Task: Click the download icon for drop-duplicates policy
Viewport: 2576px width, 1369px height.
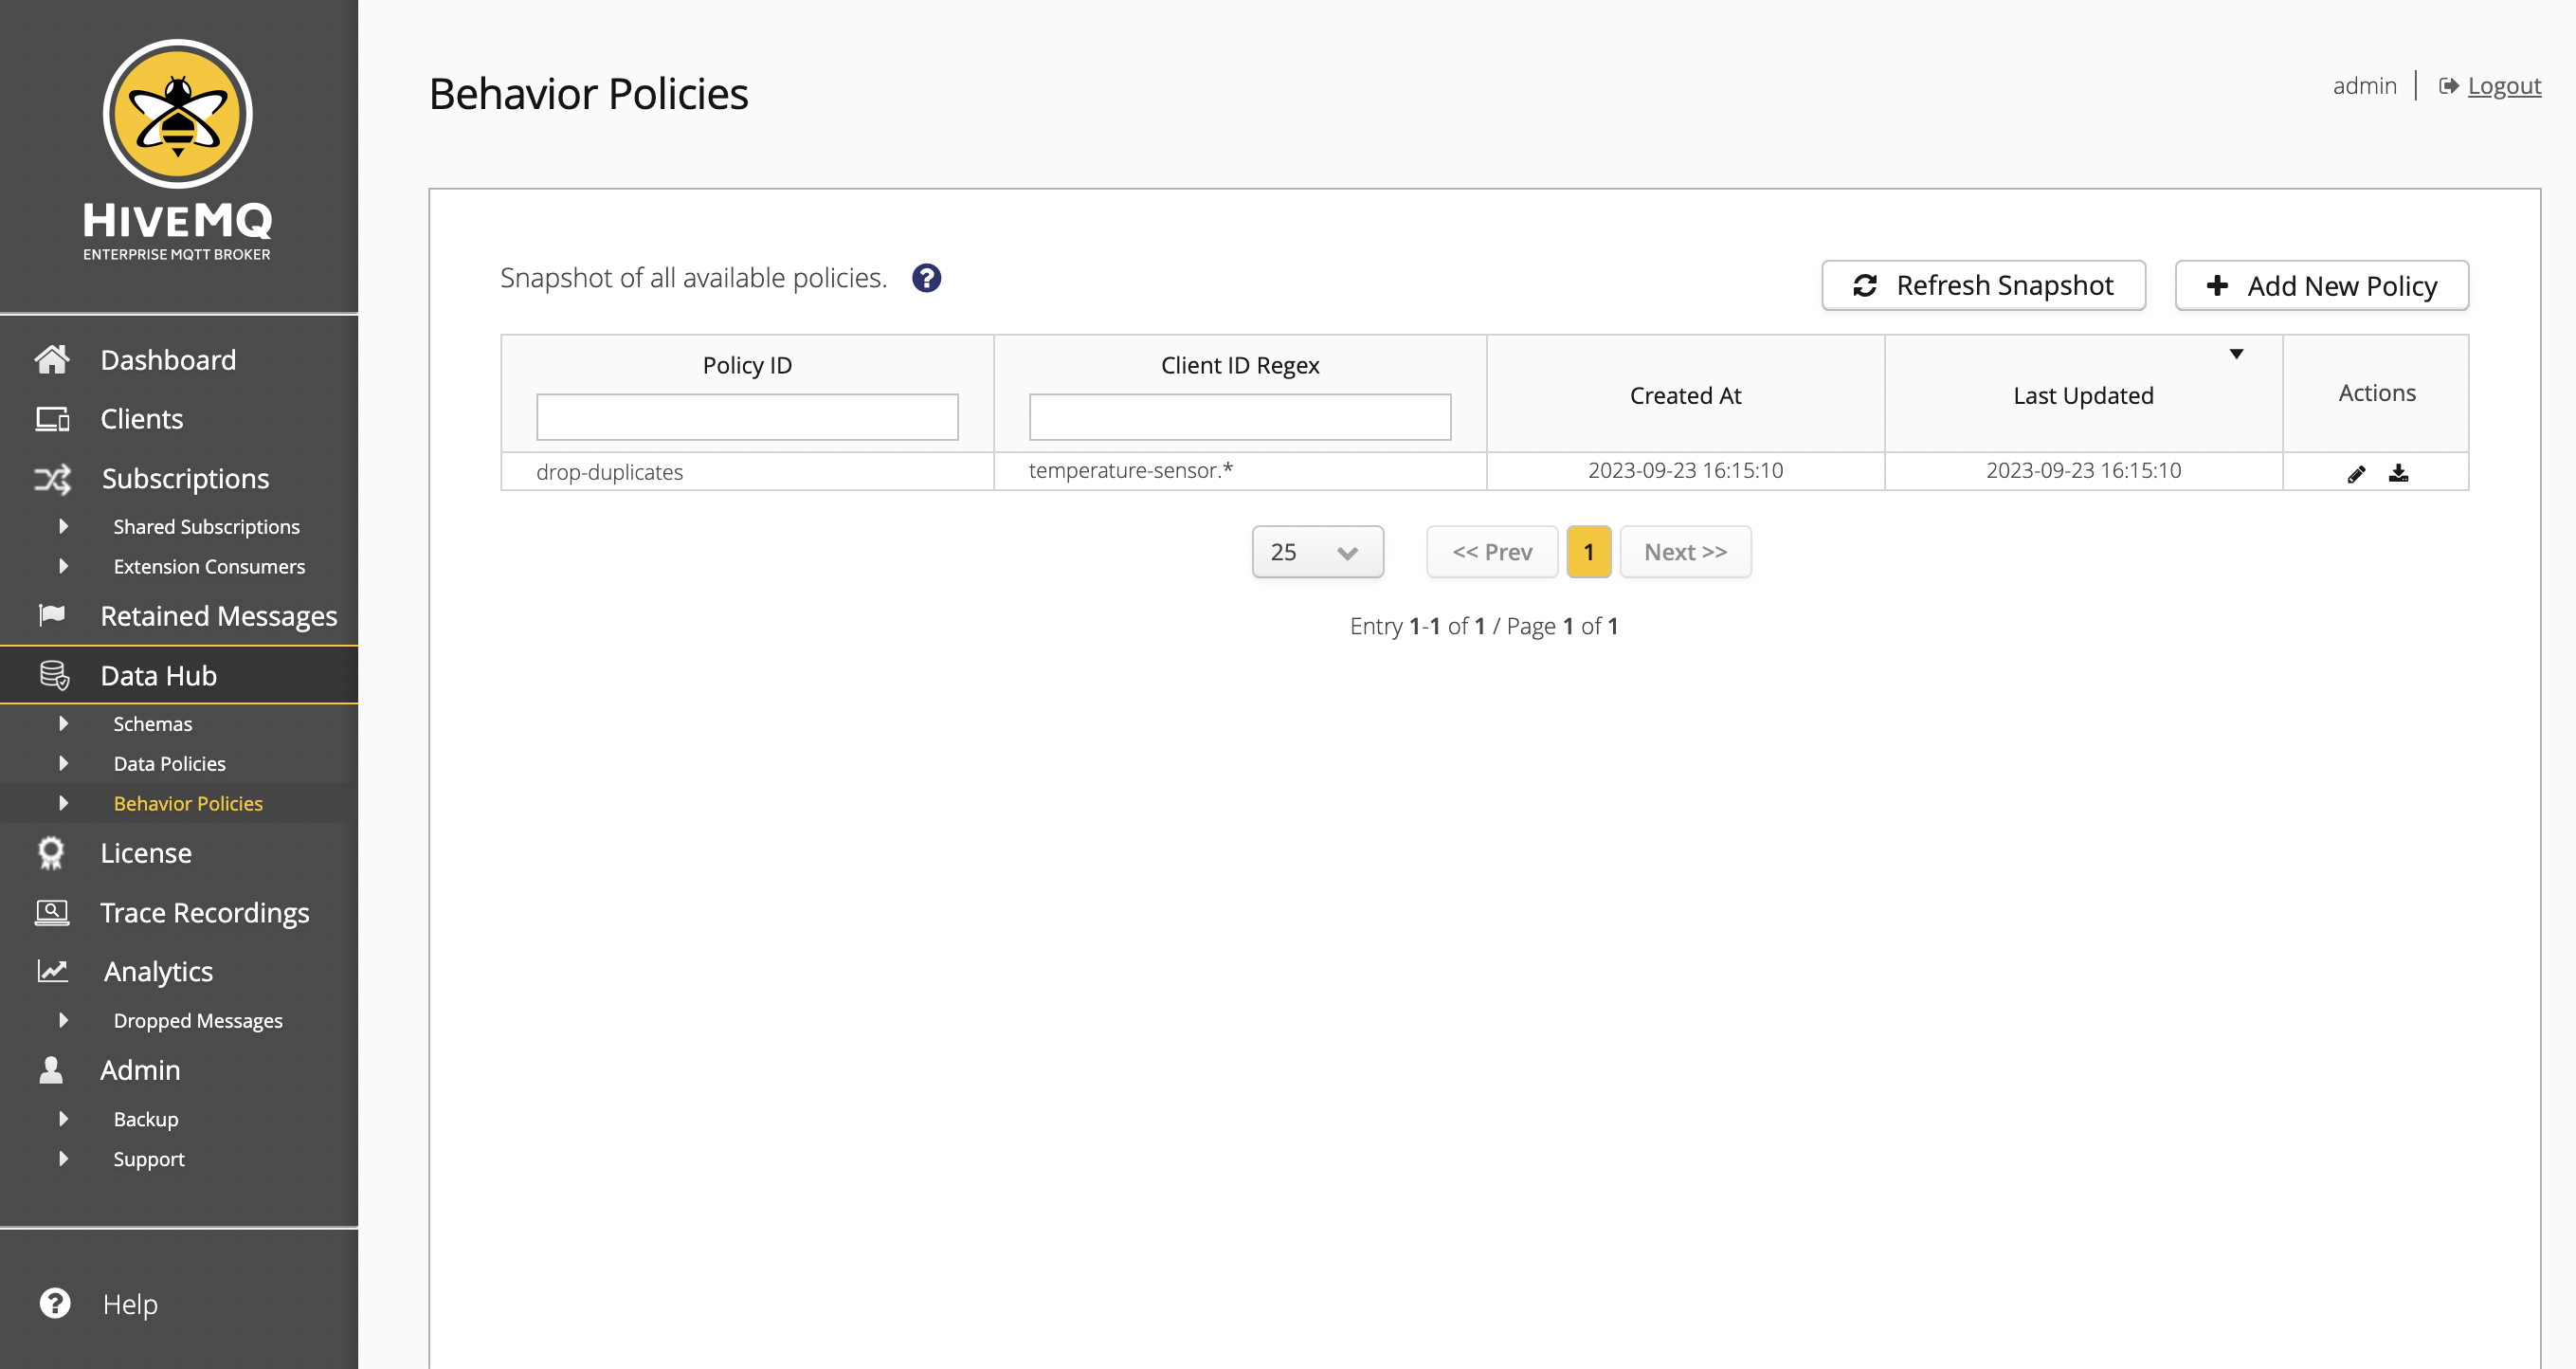Action: (x=2397, y=472)
